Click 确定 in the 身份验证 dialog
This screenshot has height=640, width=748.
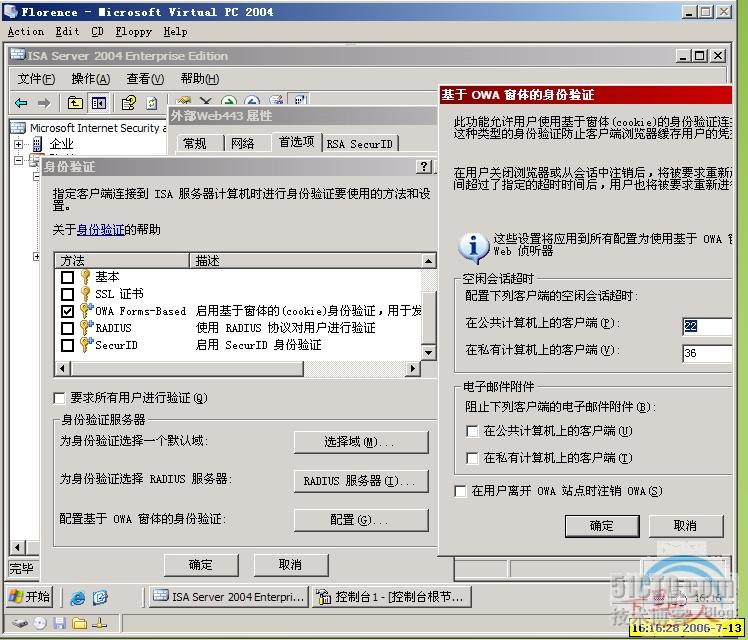[x=201, y=565]
